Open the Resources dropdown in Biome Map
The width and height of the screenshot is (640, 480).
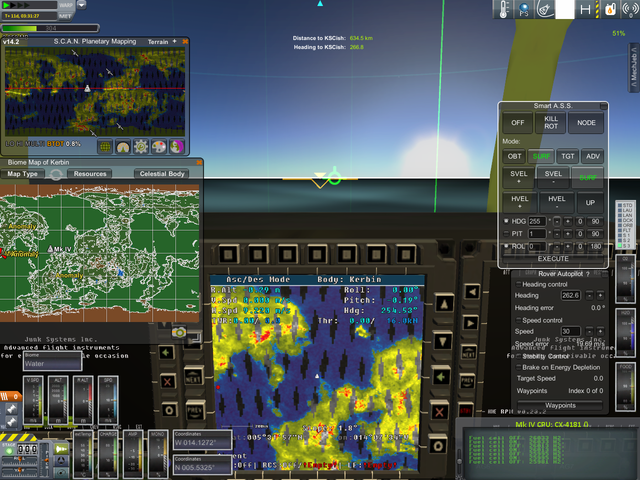click(x=90, y=174)
